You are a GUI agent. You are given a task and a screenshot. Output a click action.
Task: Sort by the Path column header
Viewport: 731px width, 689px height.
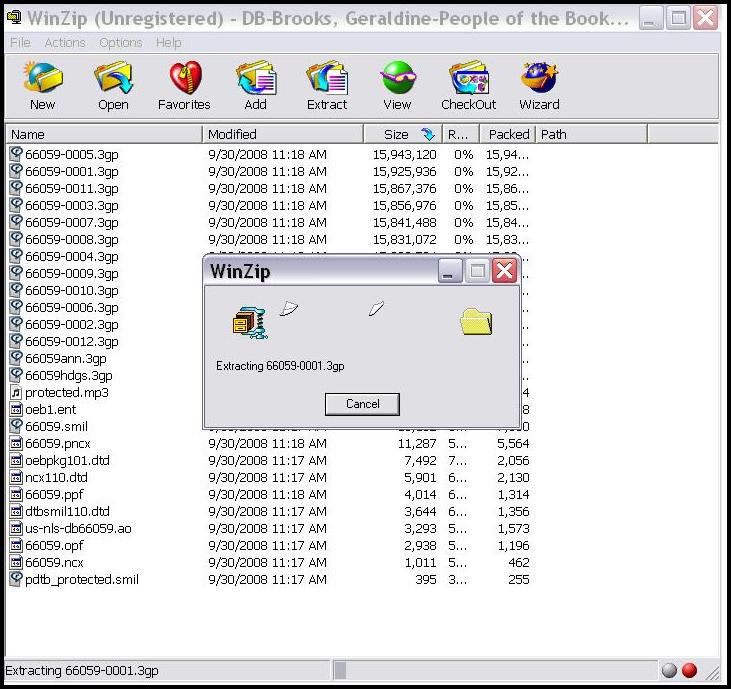pyautogui.click(x=591, y=134)
